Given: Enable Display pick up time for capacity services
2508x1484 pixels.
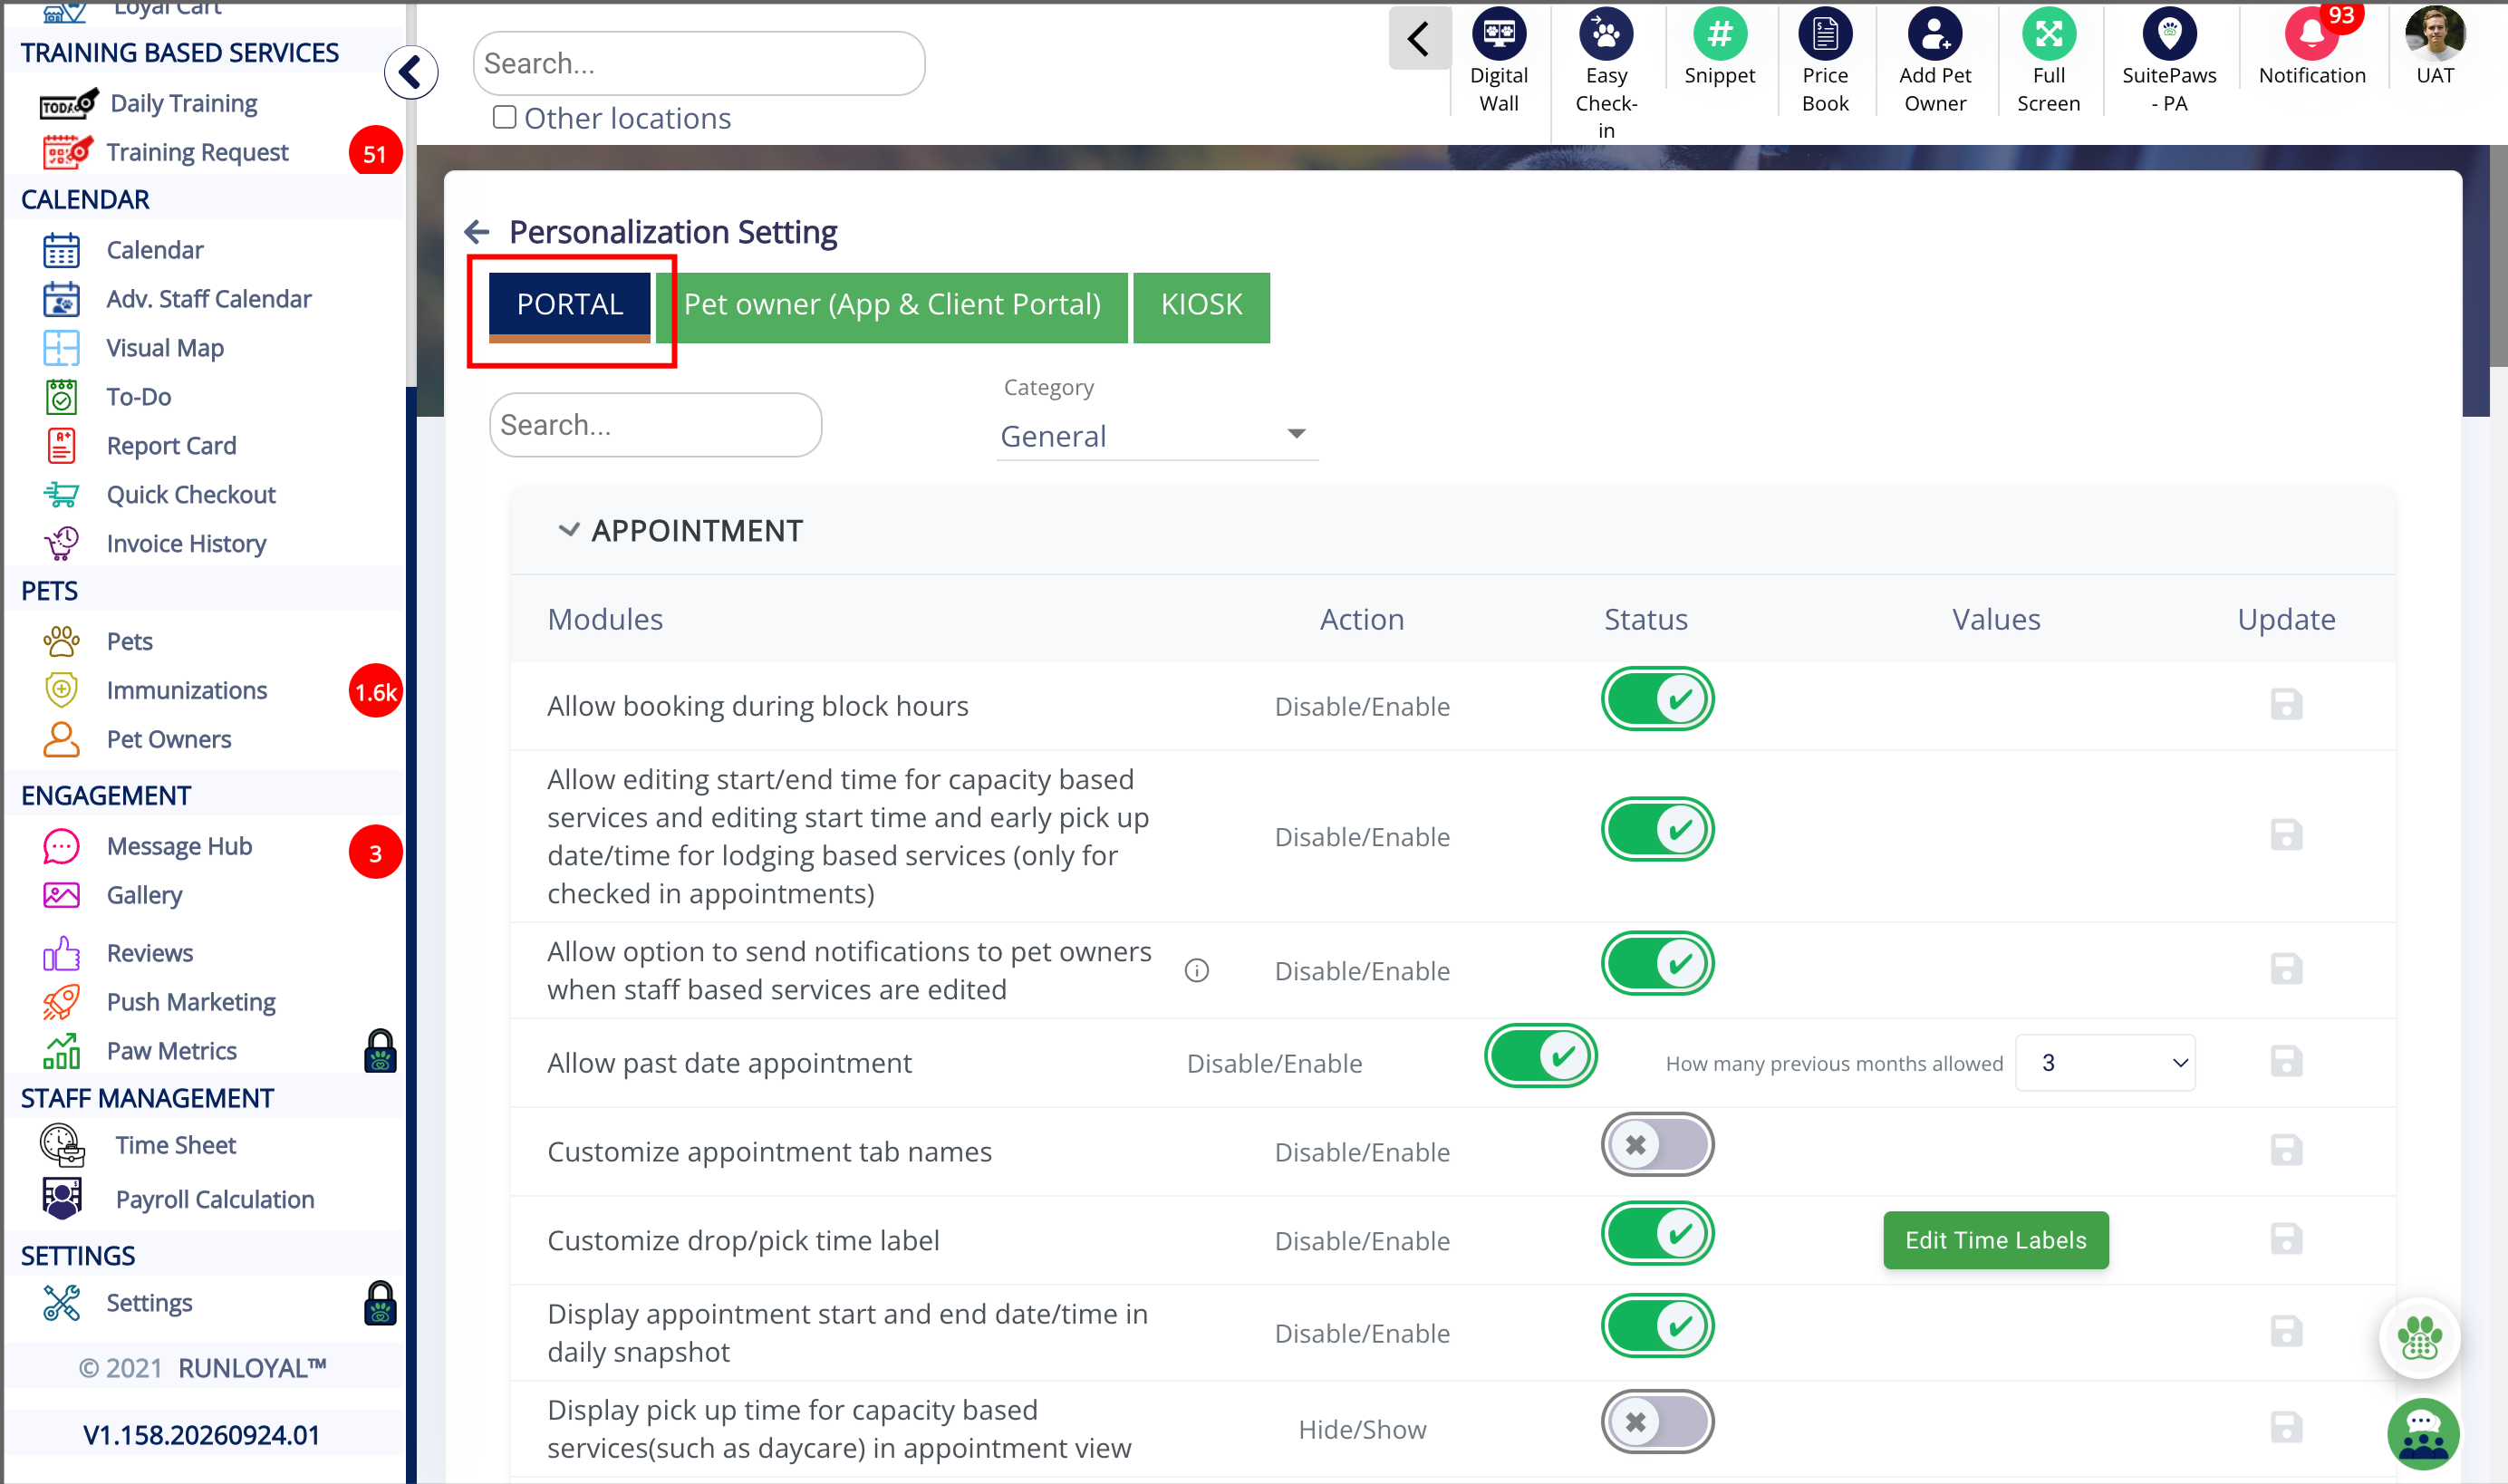Looking at the screenshot, I should pyautogui.click(x=1657, y=1422).
